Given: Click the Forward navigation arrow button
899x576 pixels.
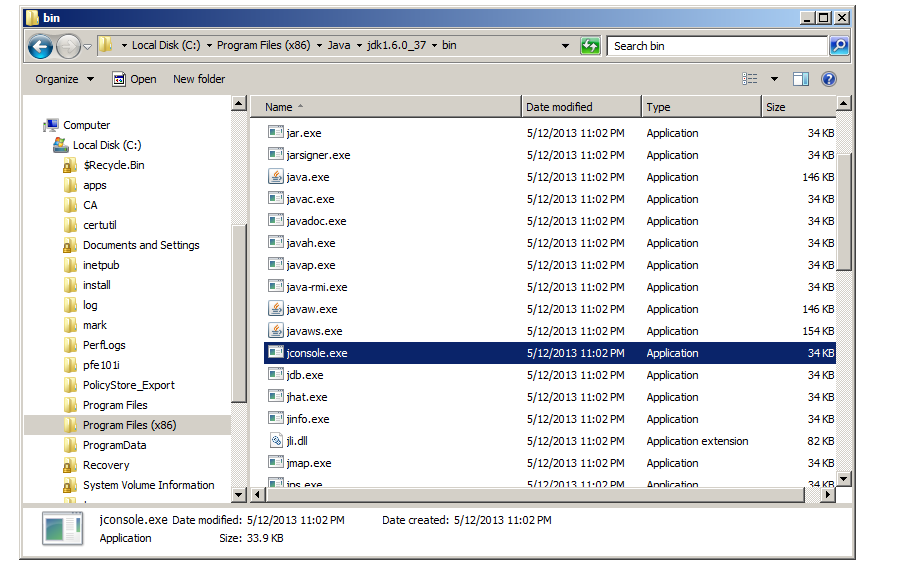Looking at the screenshot, I should click(68, 46).
